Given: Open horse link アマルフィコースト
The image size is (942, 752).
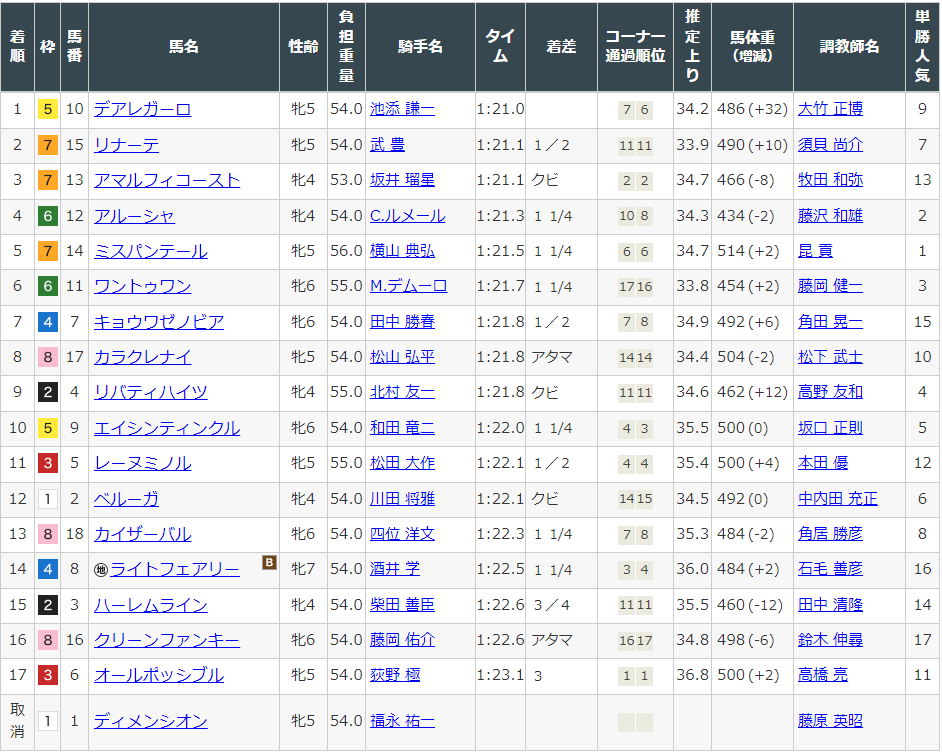Looking at the screenshot, I should click(x=167, y=180).
